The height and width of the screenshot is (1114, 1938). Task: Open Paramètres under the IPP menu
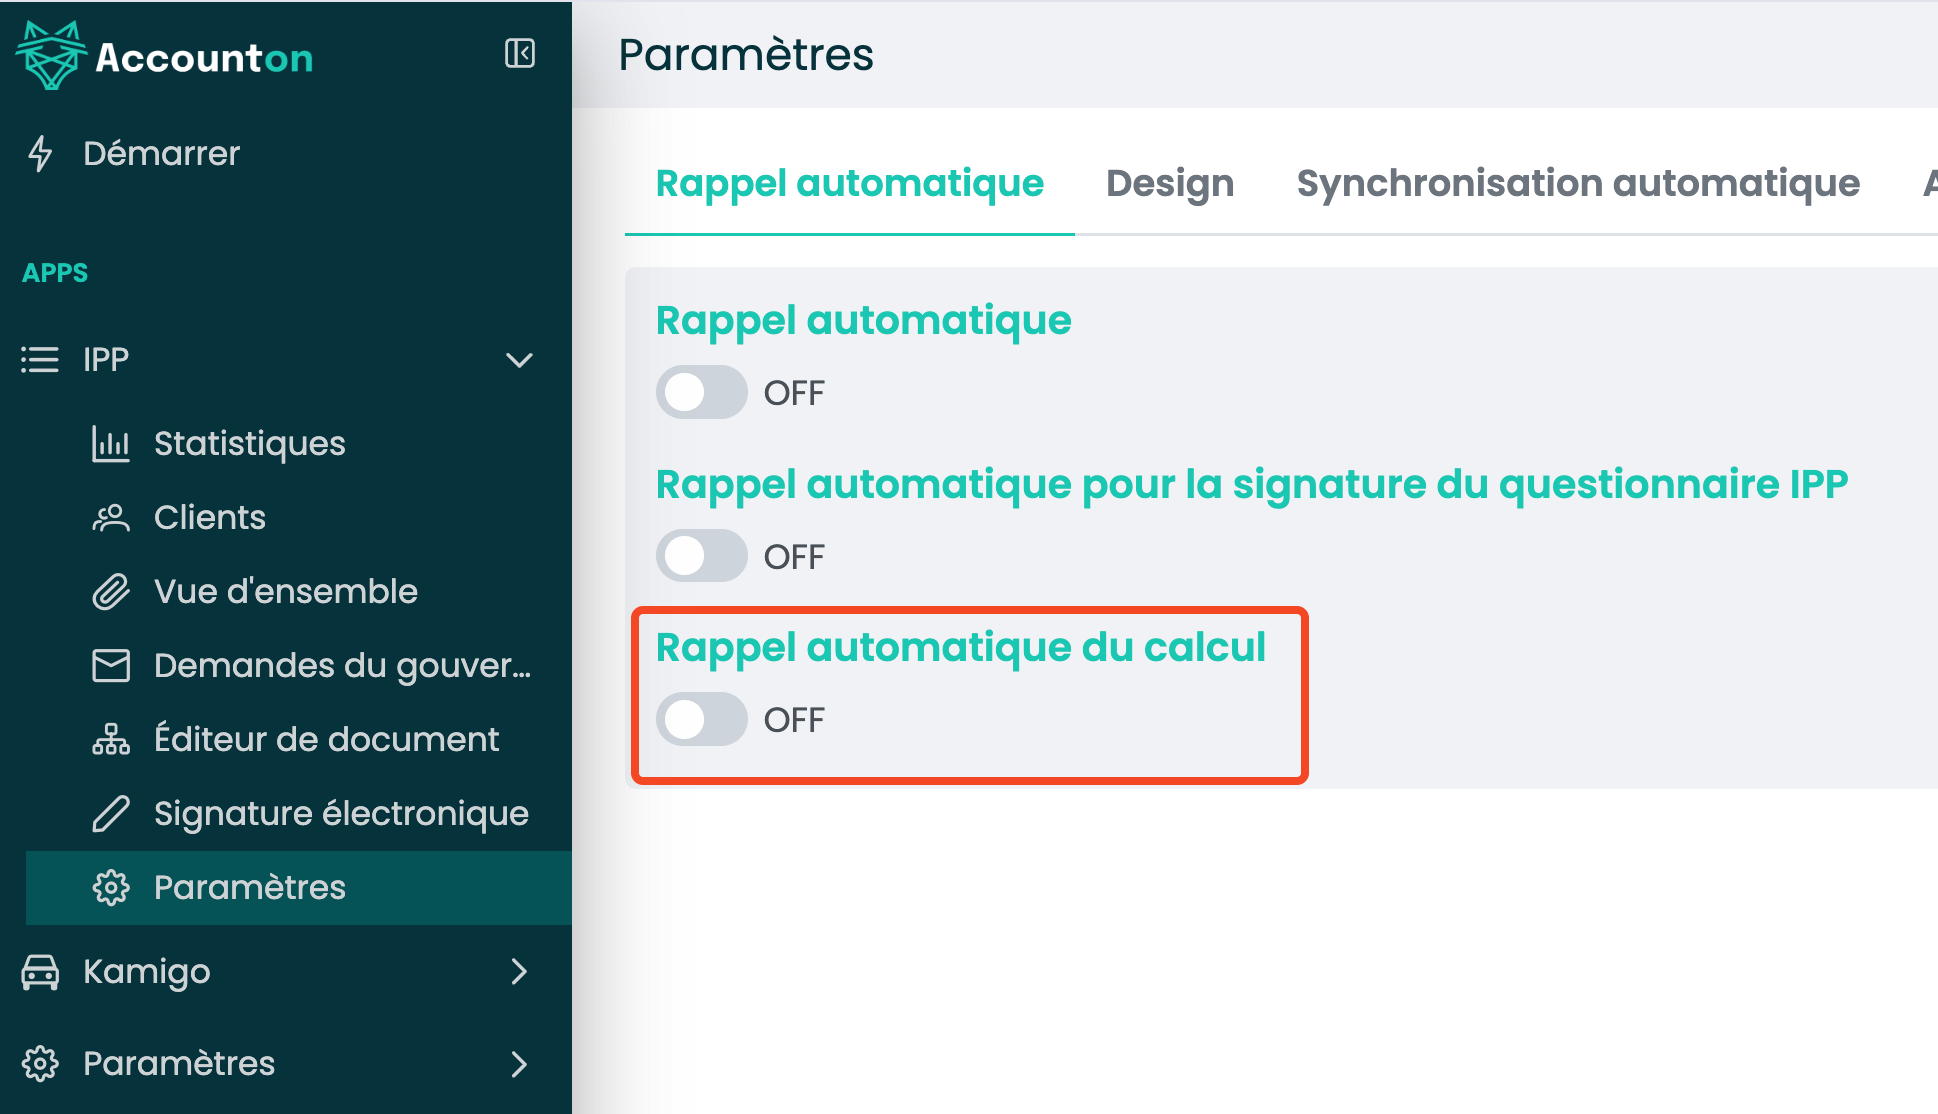(x=250, y=888)
